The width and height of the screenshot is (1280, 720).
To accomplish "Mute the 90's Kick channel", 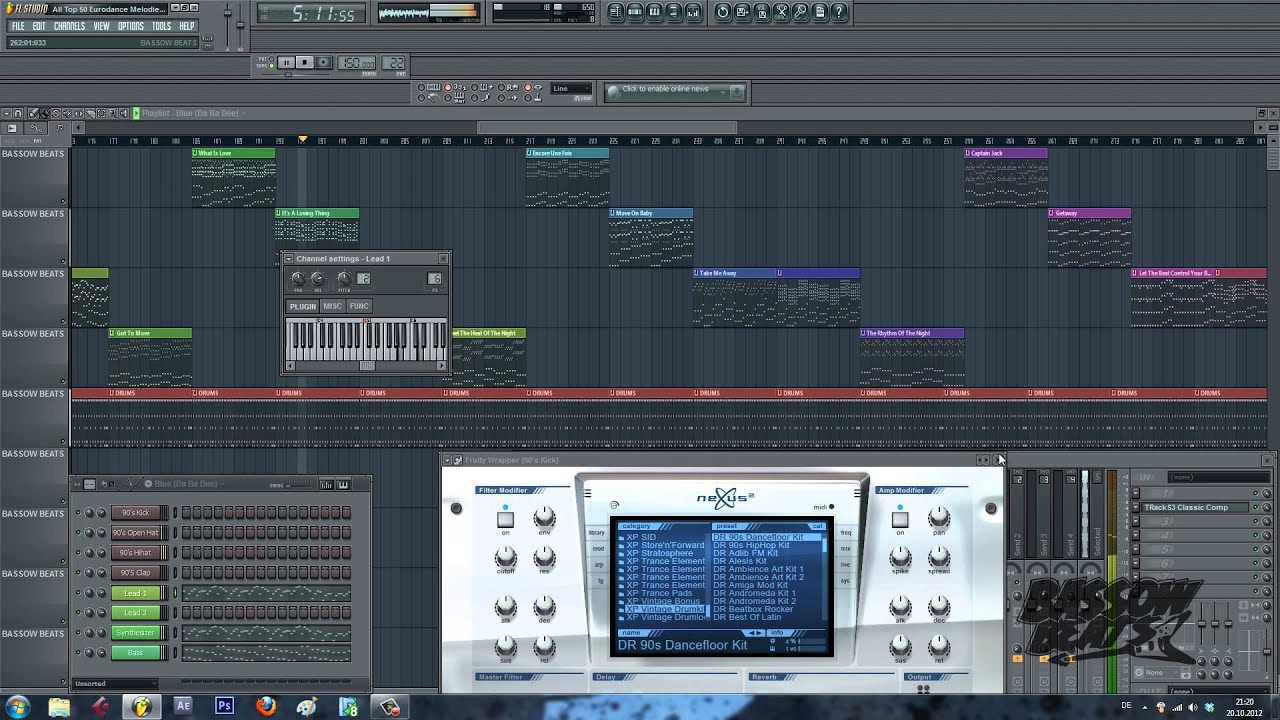I will click(x=78, y=513).
